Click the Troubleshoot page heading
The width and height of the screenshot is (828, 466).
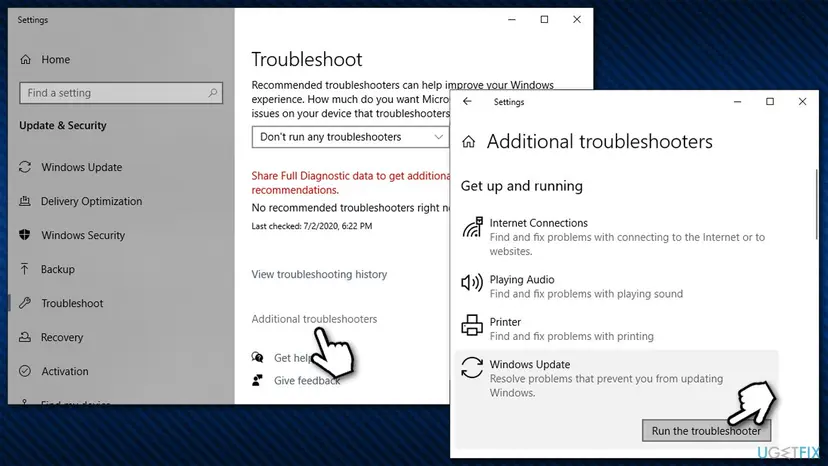click(x=307, y=59)
